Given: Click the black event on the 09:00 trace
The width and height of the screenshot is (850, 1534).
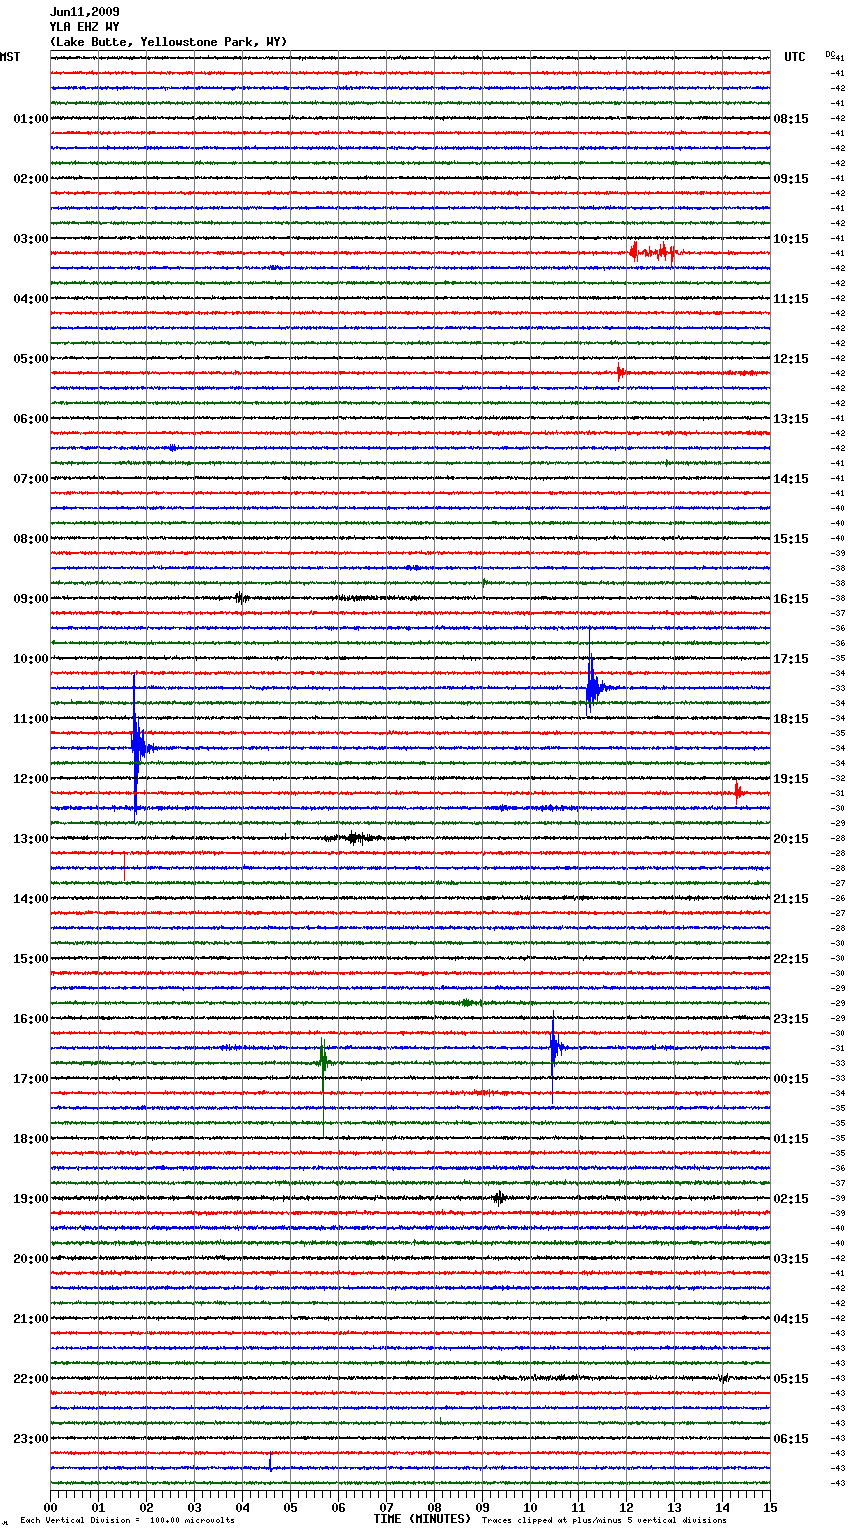Looking at the screenshot, I should click(240, 598).
